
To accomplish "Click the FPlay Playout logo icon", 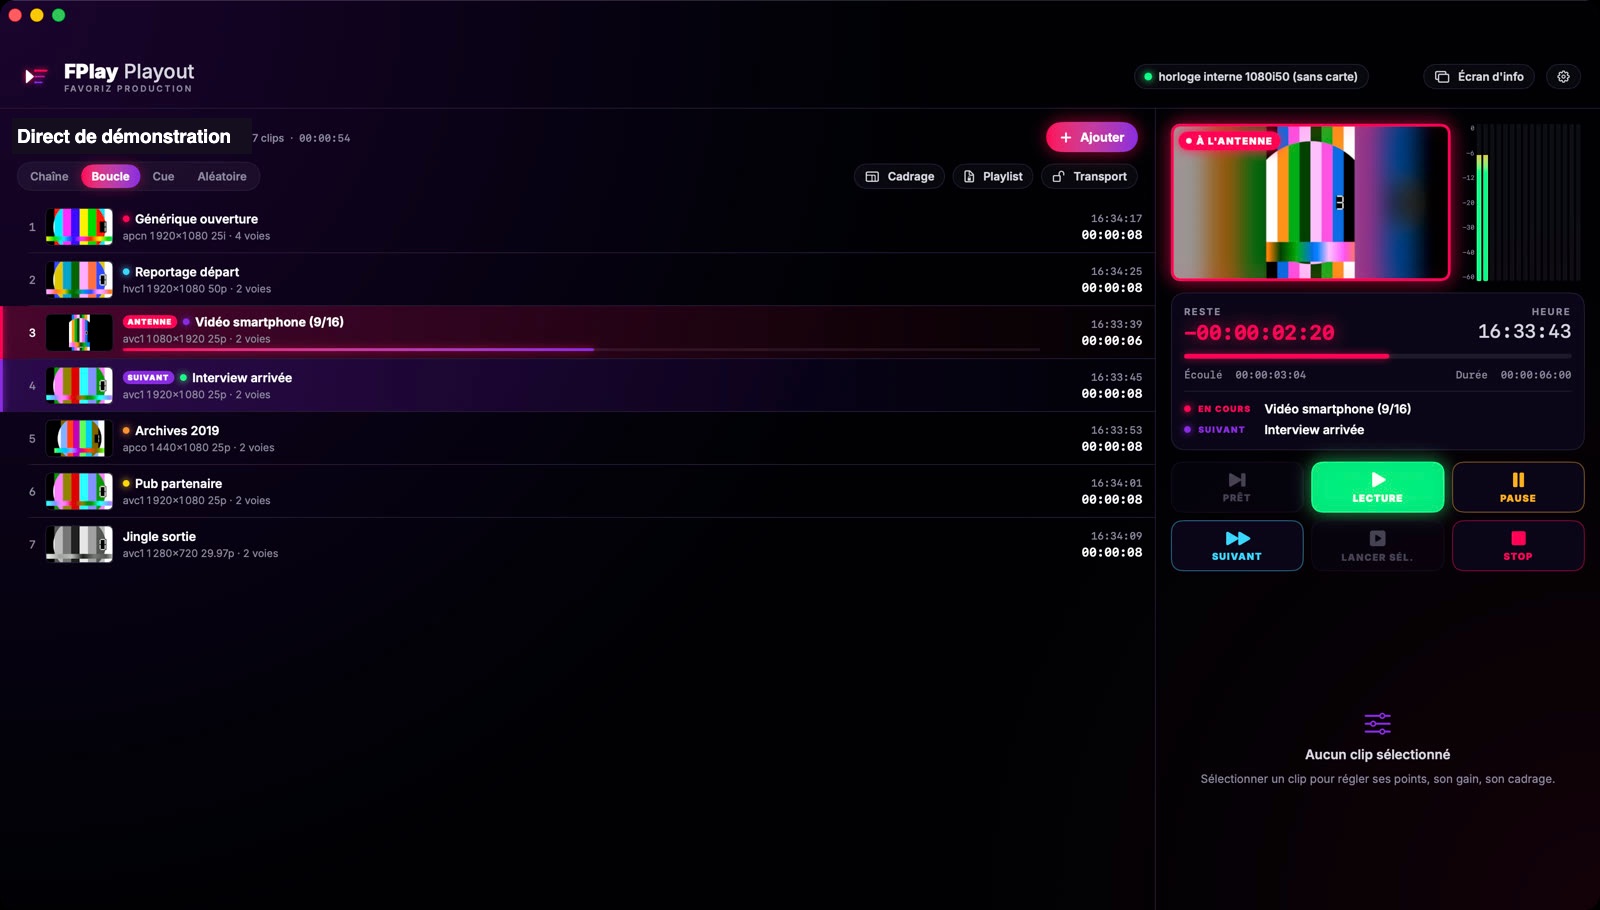I will tap(36, 76).
